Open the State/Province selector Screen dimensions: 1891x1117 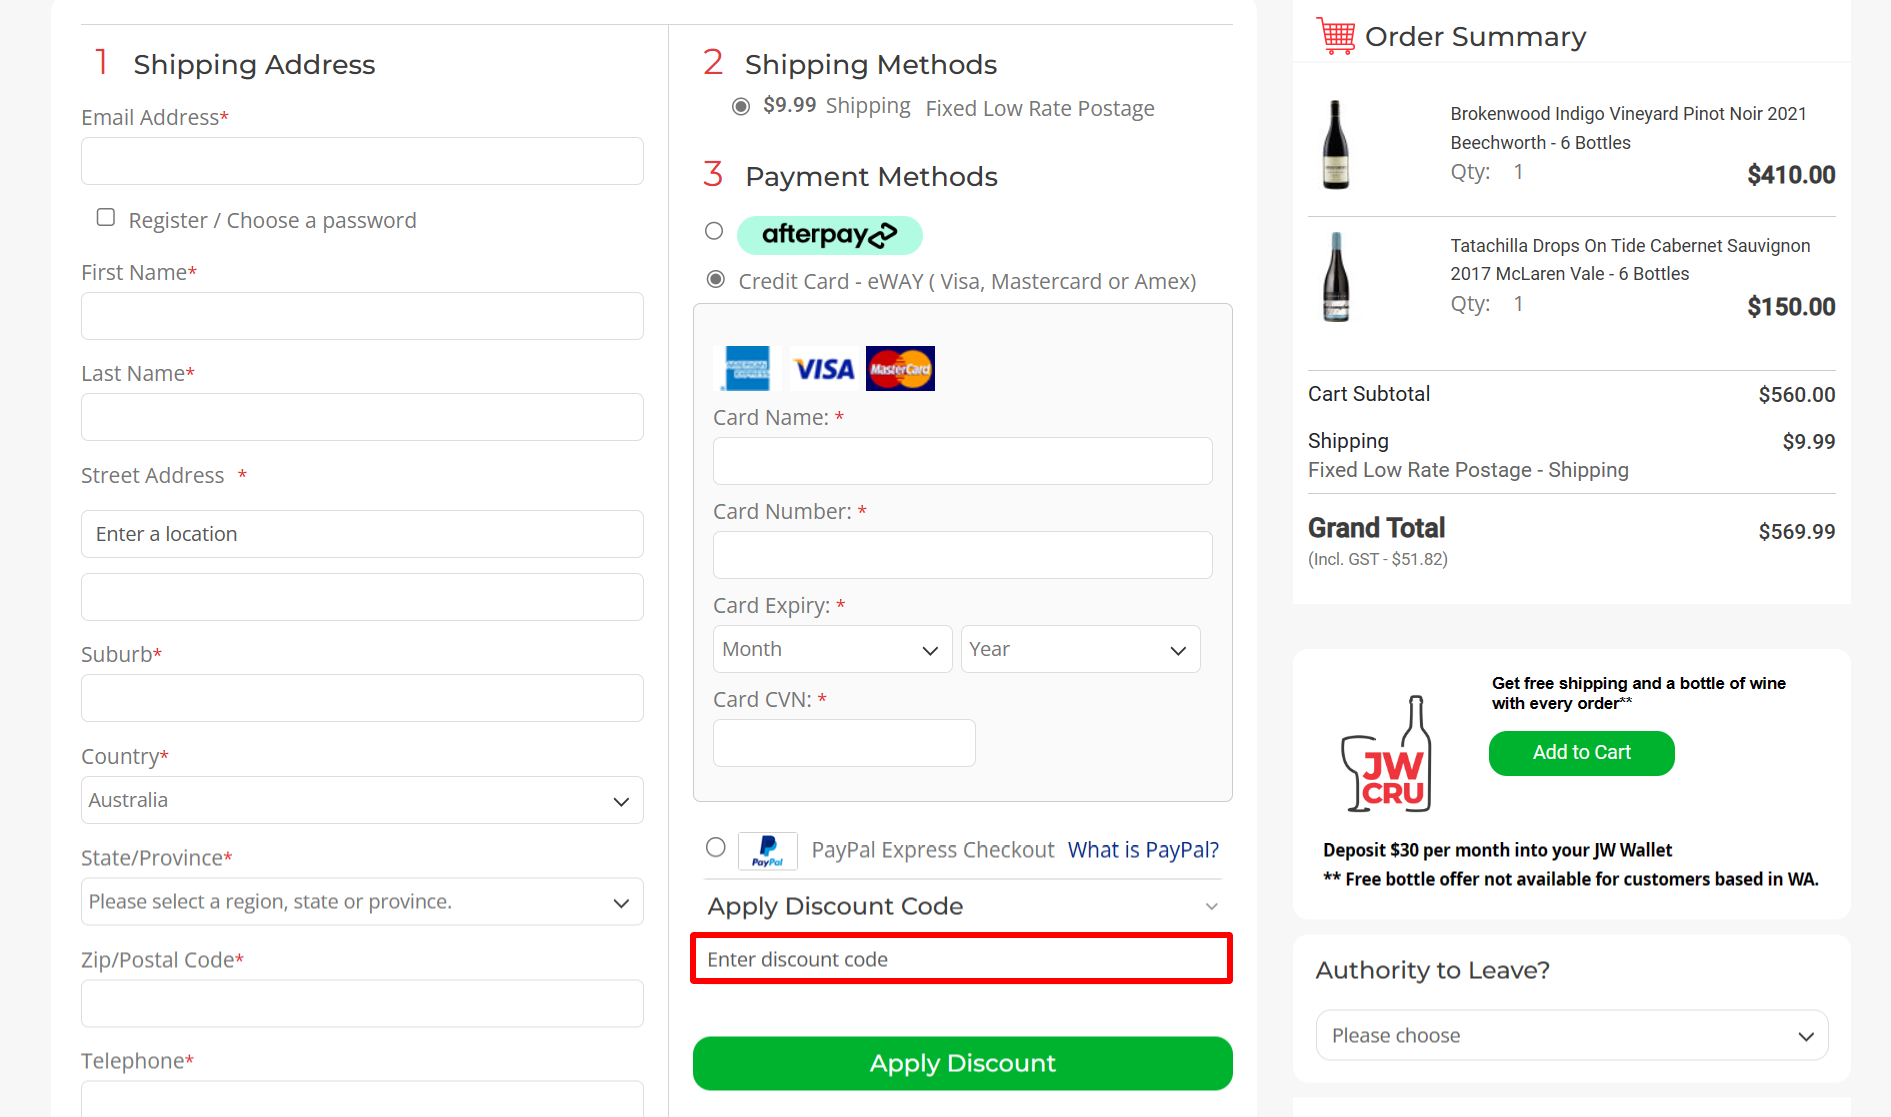coord(361,901)
